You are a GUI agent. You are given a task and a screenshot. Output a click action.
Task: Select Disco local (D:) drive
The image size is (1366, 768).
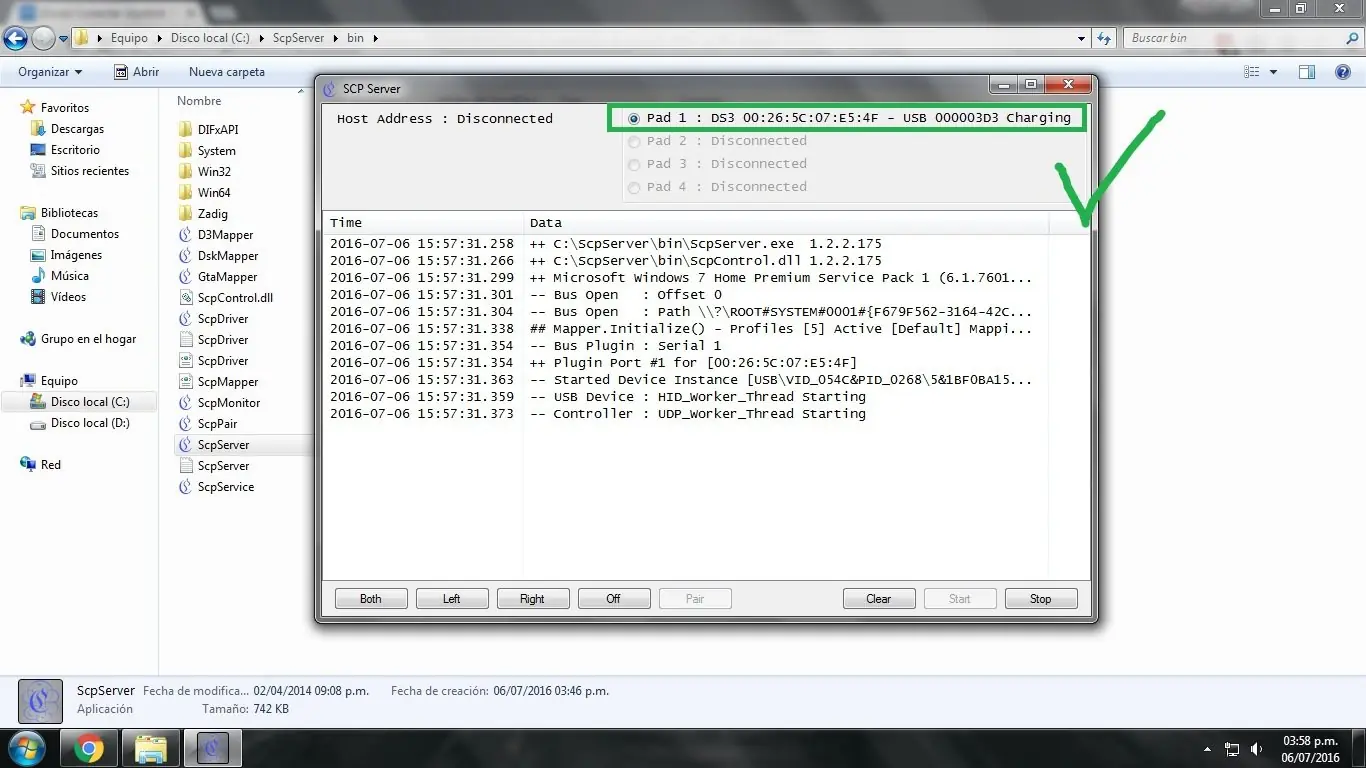click(x=90, y=423)
